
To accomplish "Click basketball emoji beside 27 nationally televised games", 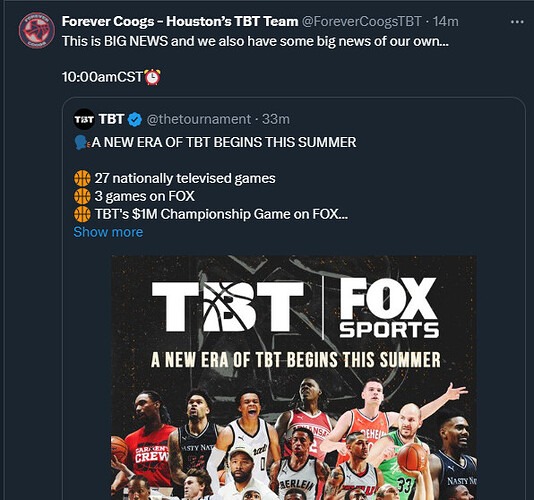I will (x=82, y=178).
